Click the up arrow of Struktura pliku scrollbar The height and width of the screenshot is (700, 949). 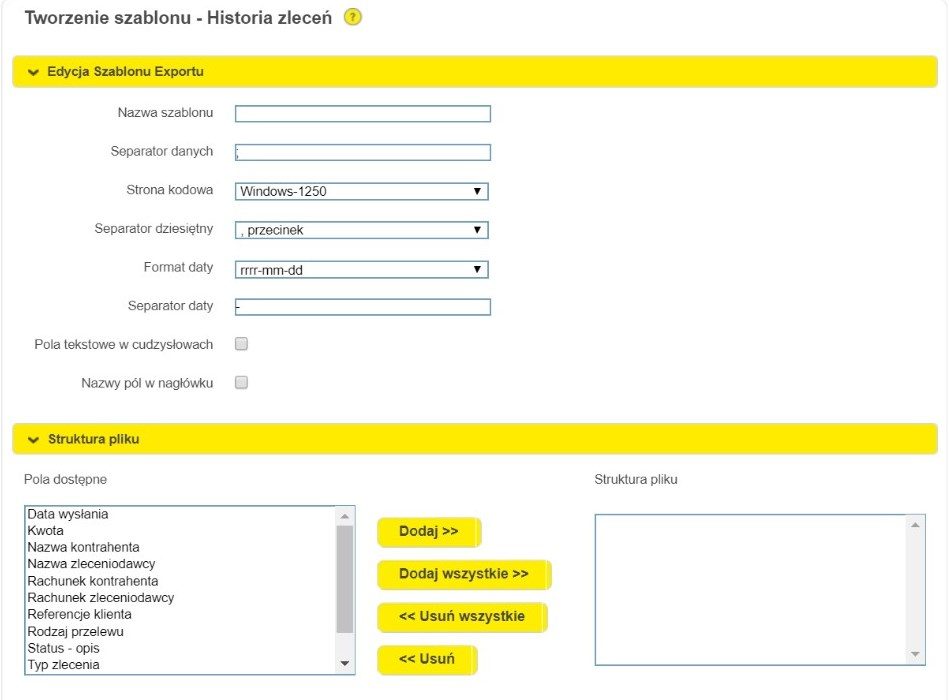coord(915,524)
